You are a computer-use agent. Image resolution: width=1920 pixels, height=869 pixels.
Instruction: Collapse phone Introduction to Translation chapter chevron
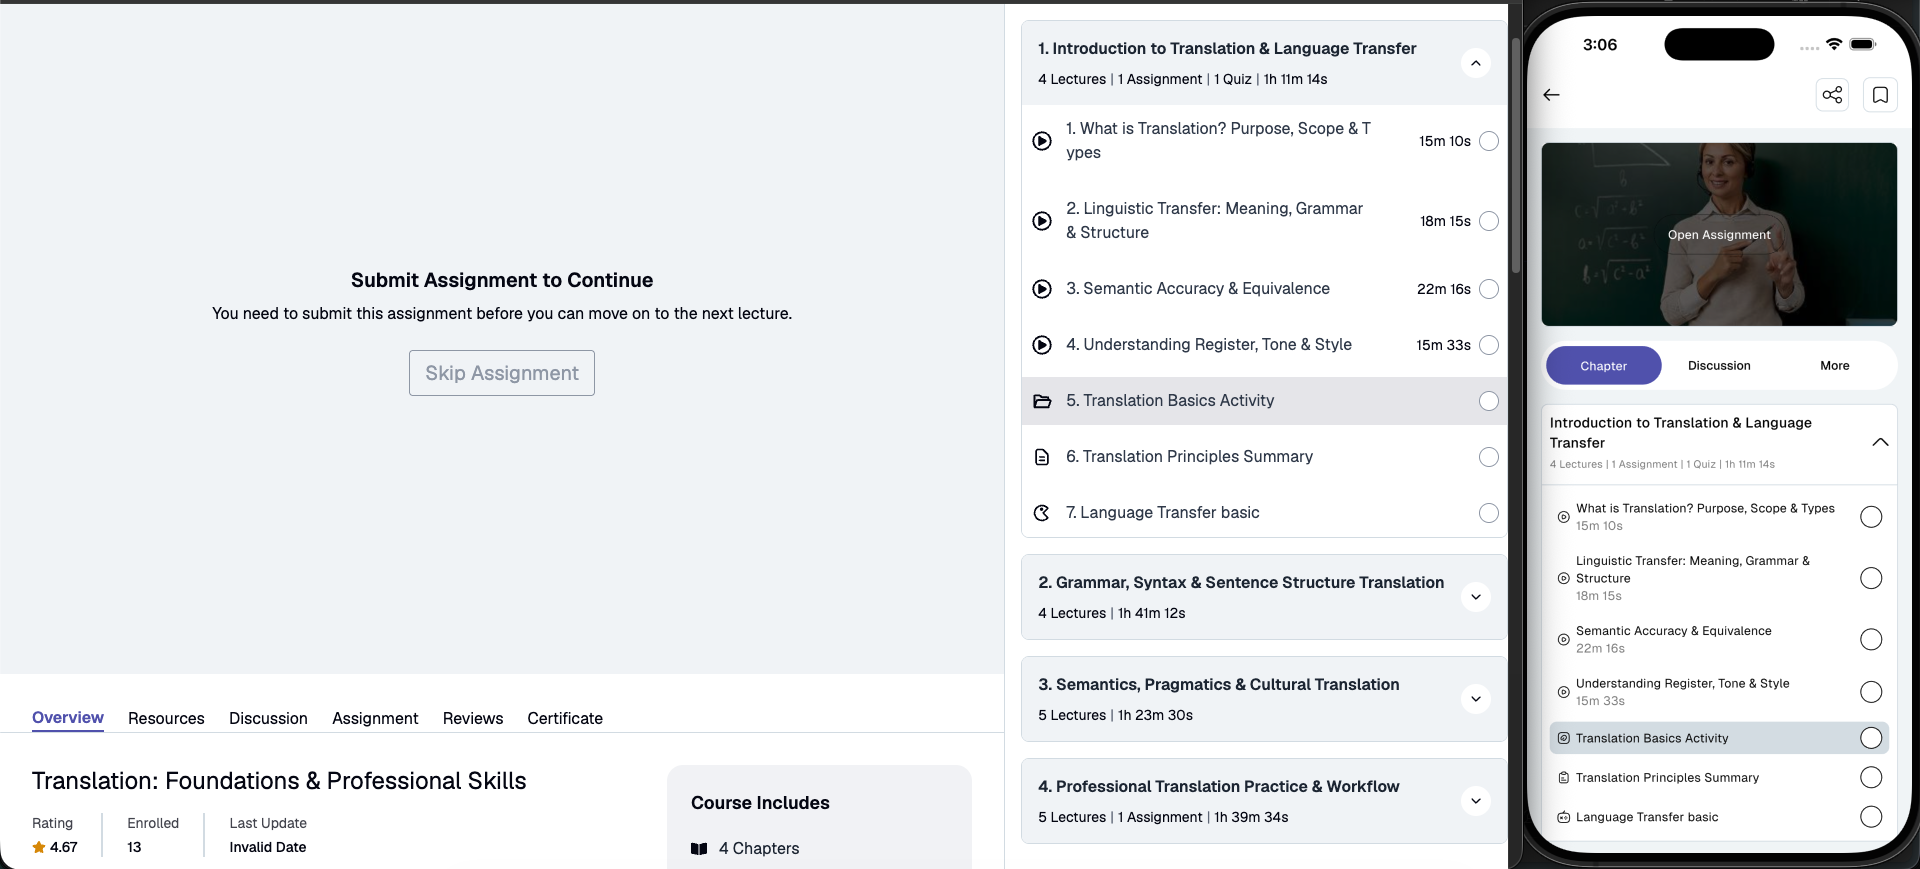[1880, 442]
